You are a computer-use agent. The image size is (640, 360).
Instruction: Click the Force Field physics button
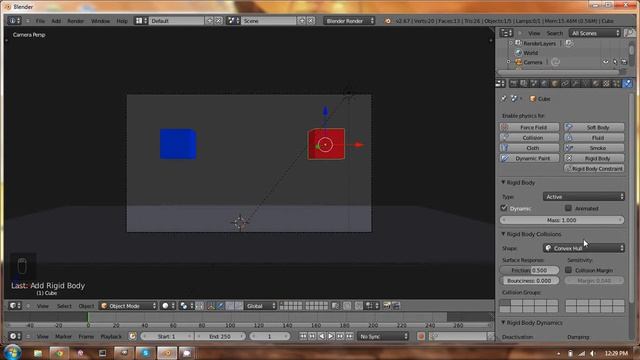529,127
